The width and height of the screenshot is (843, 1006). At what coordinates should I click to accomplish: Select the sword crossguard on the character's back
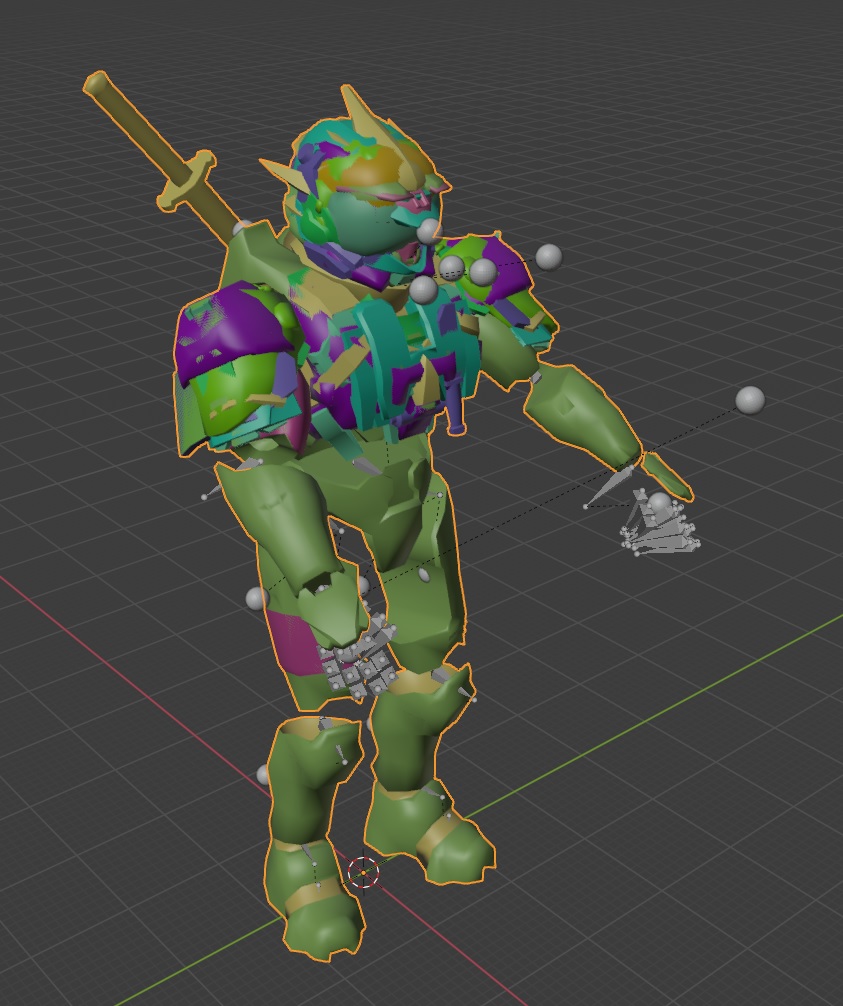point(186,180)
